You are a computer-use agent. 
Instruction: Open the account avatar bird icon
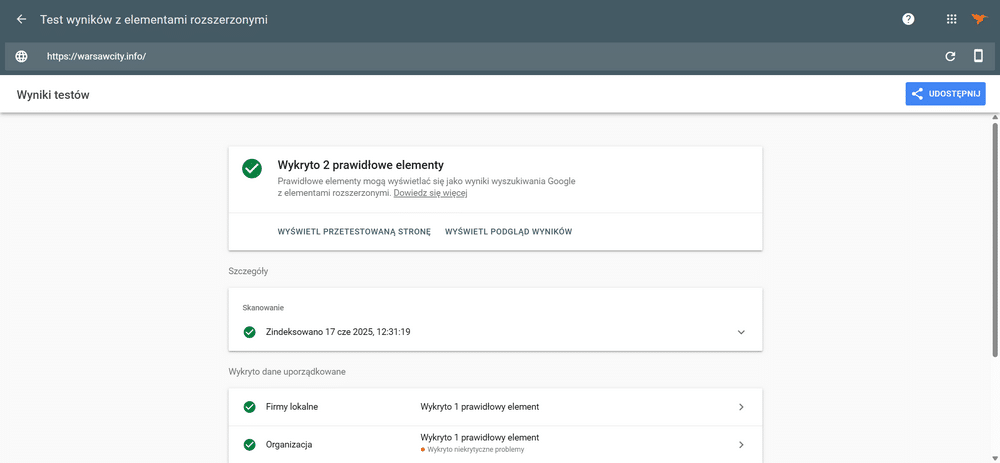coord(979,19)
